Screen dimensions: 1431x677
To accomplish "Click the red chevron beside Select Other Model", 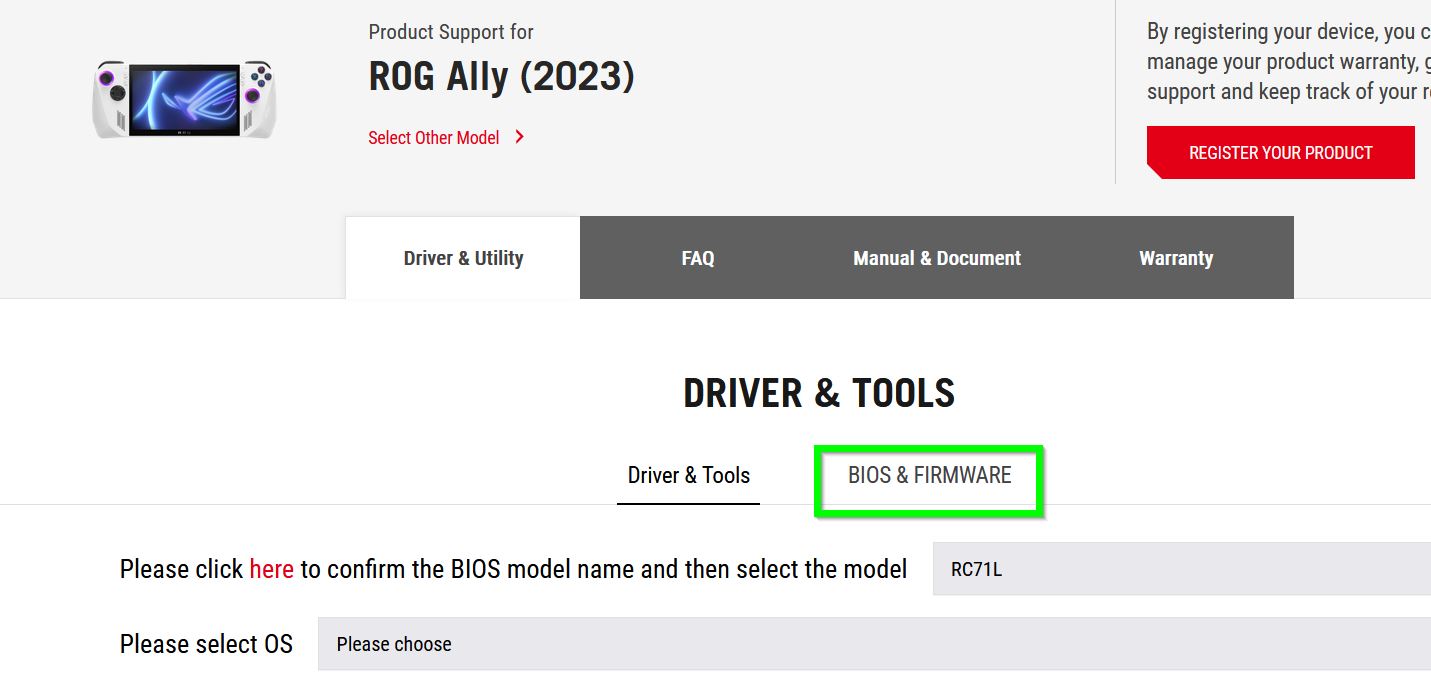I will tap(519, 137).
